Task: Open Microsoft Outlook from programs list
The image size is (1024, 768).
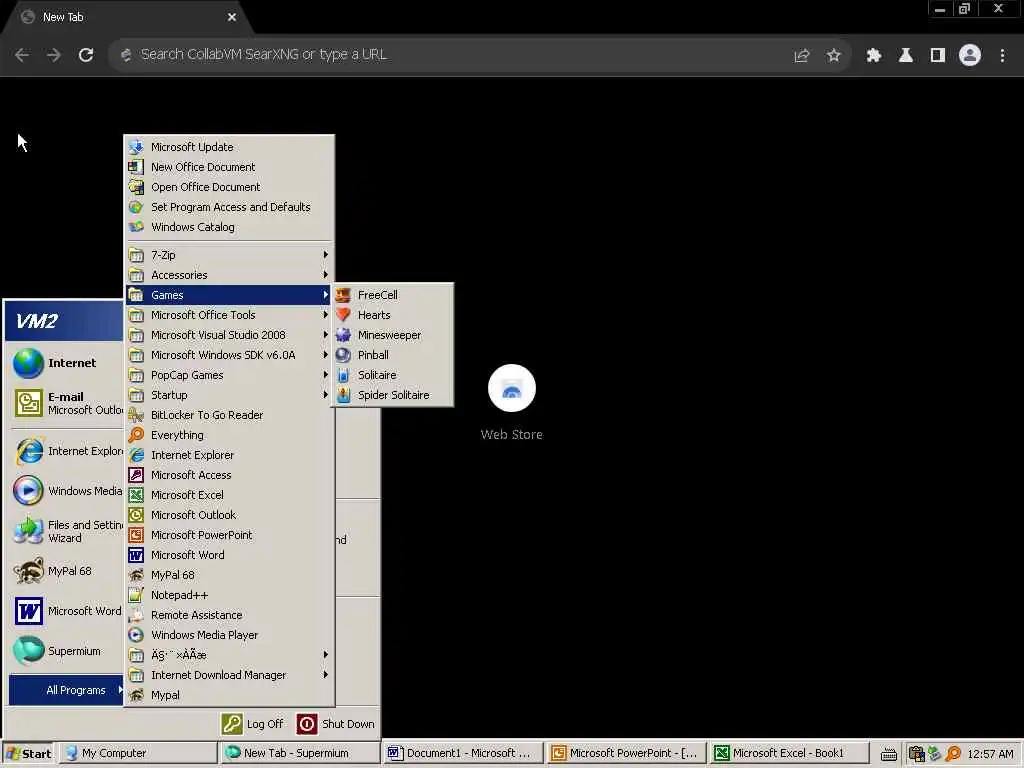Action: [x=229, y=515]
